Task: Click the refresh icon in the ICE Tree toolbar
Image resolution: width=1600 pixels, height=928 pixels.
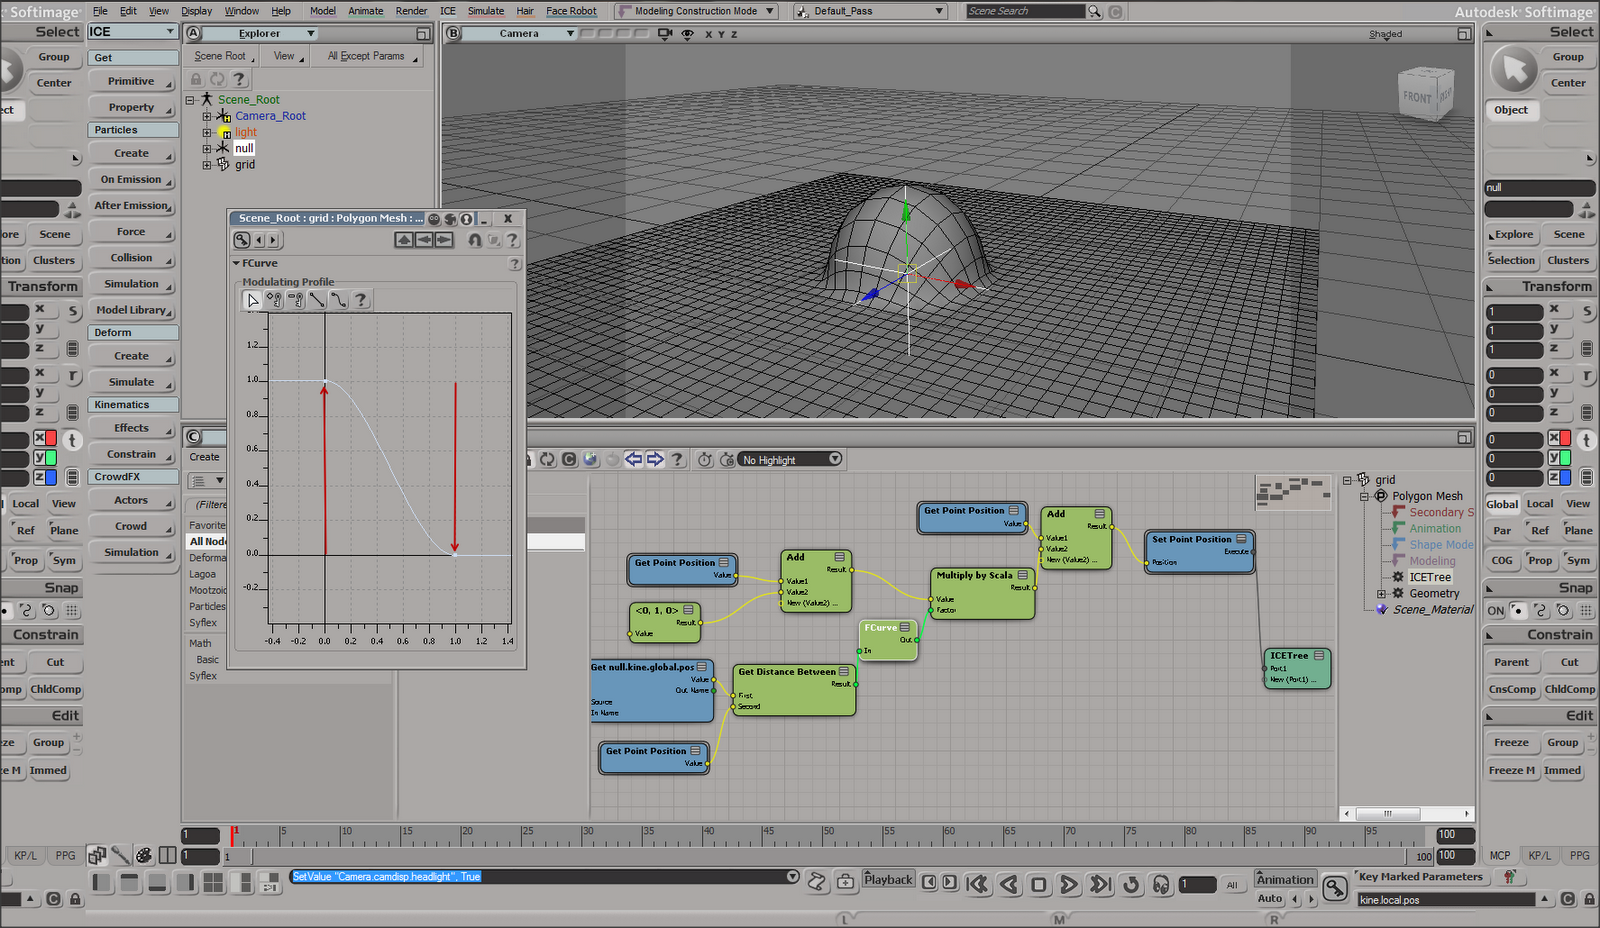Action: pos(548,459)
